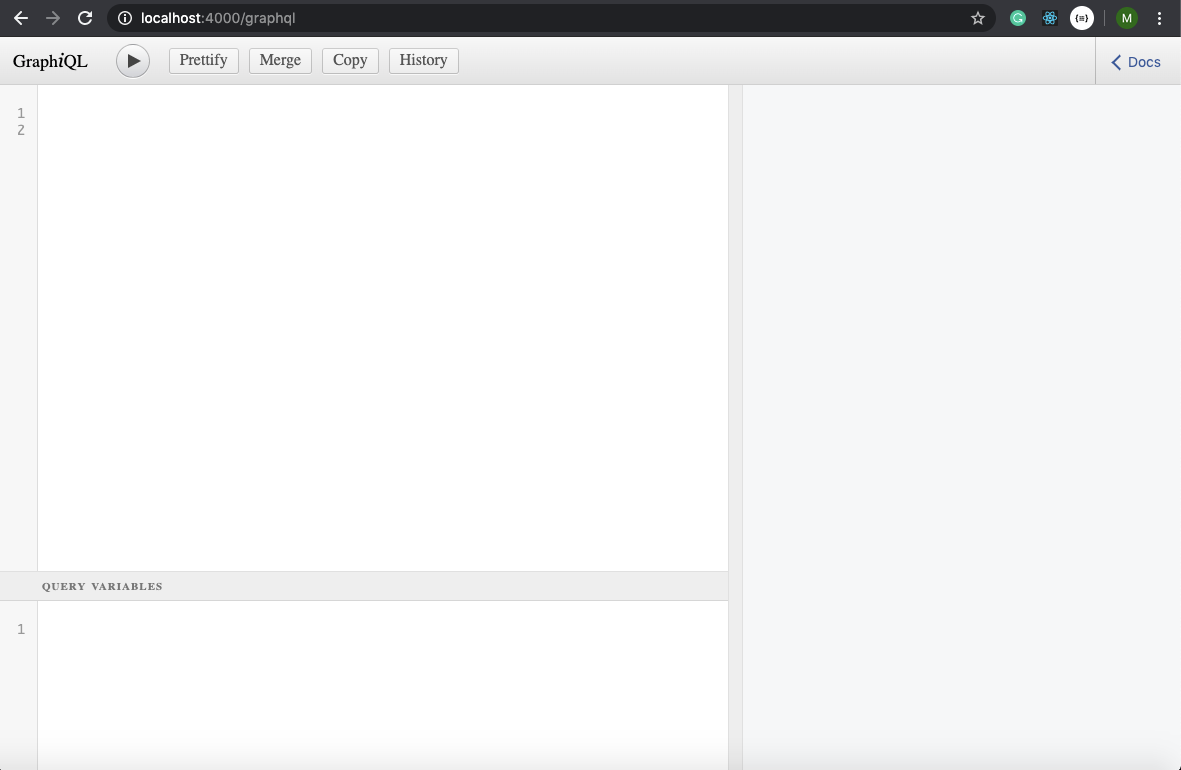Open the browser profile avatar M
The height and width of the screenshot is (770, 1181).
[1125, 18]
